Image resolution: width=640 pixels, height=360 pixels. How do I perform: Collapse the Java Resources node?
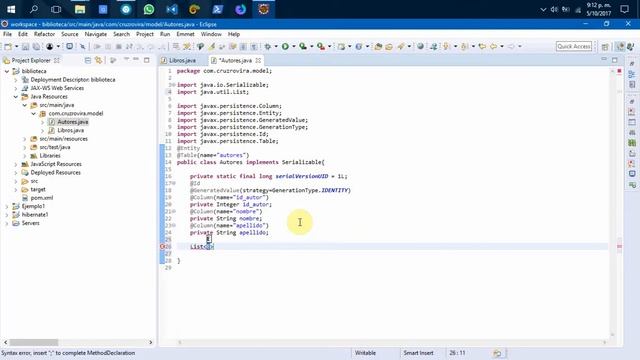coord(16,97)
